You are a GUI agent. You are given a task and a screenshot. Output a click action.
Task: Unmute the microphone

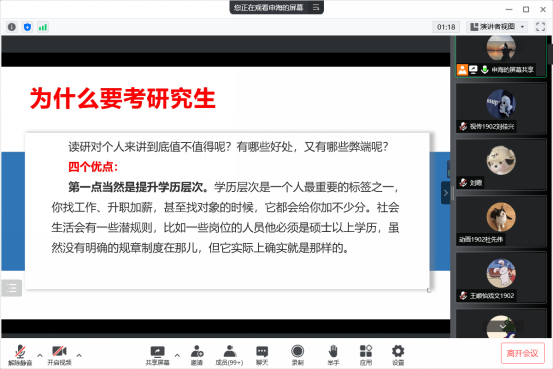tap(20, 355)
